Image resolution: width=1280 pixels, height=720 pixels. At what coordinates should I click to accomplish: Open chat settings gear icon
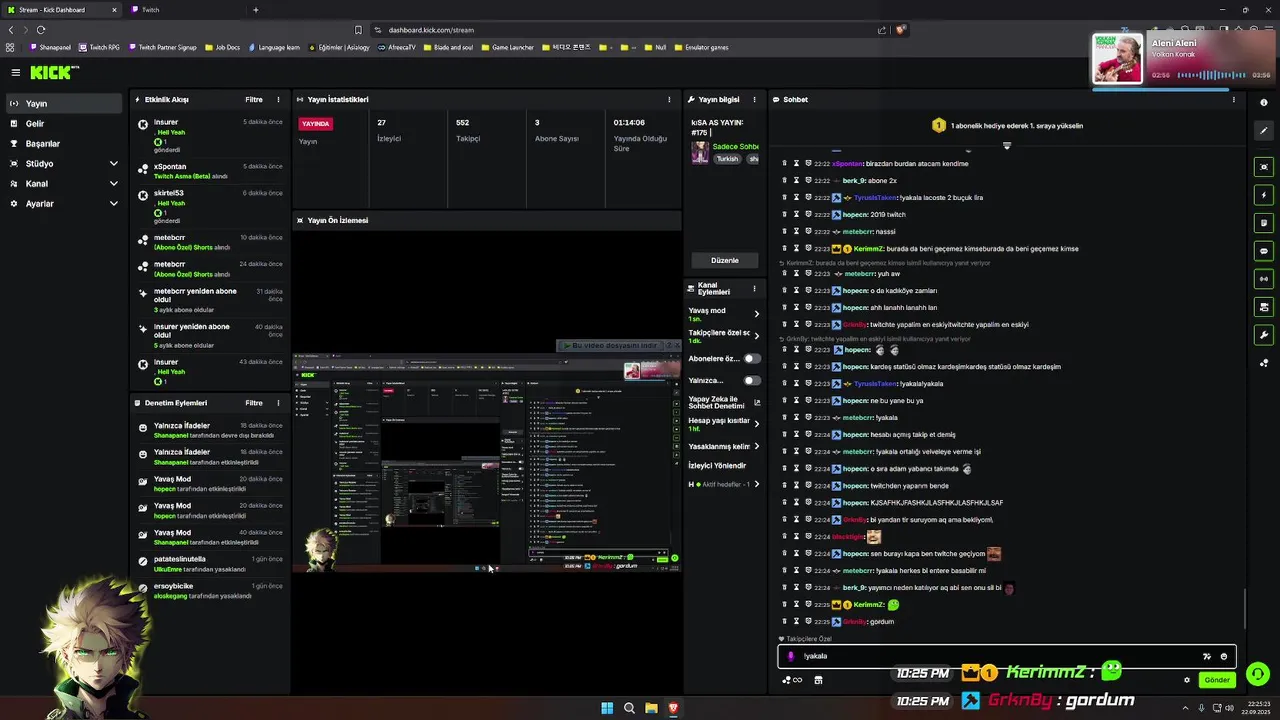(1187, 680)
